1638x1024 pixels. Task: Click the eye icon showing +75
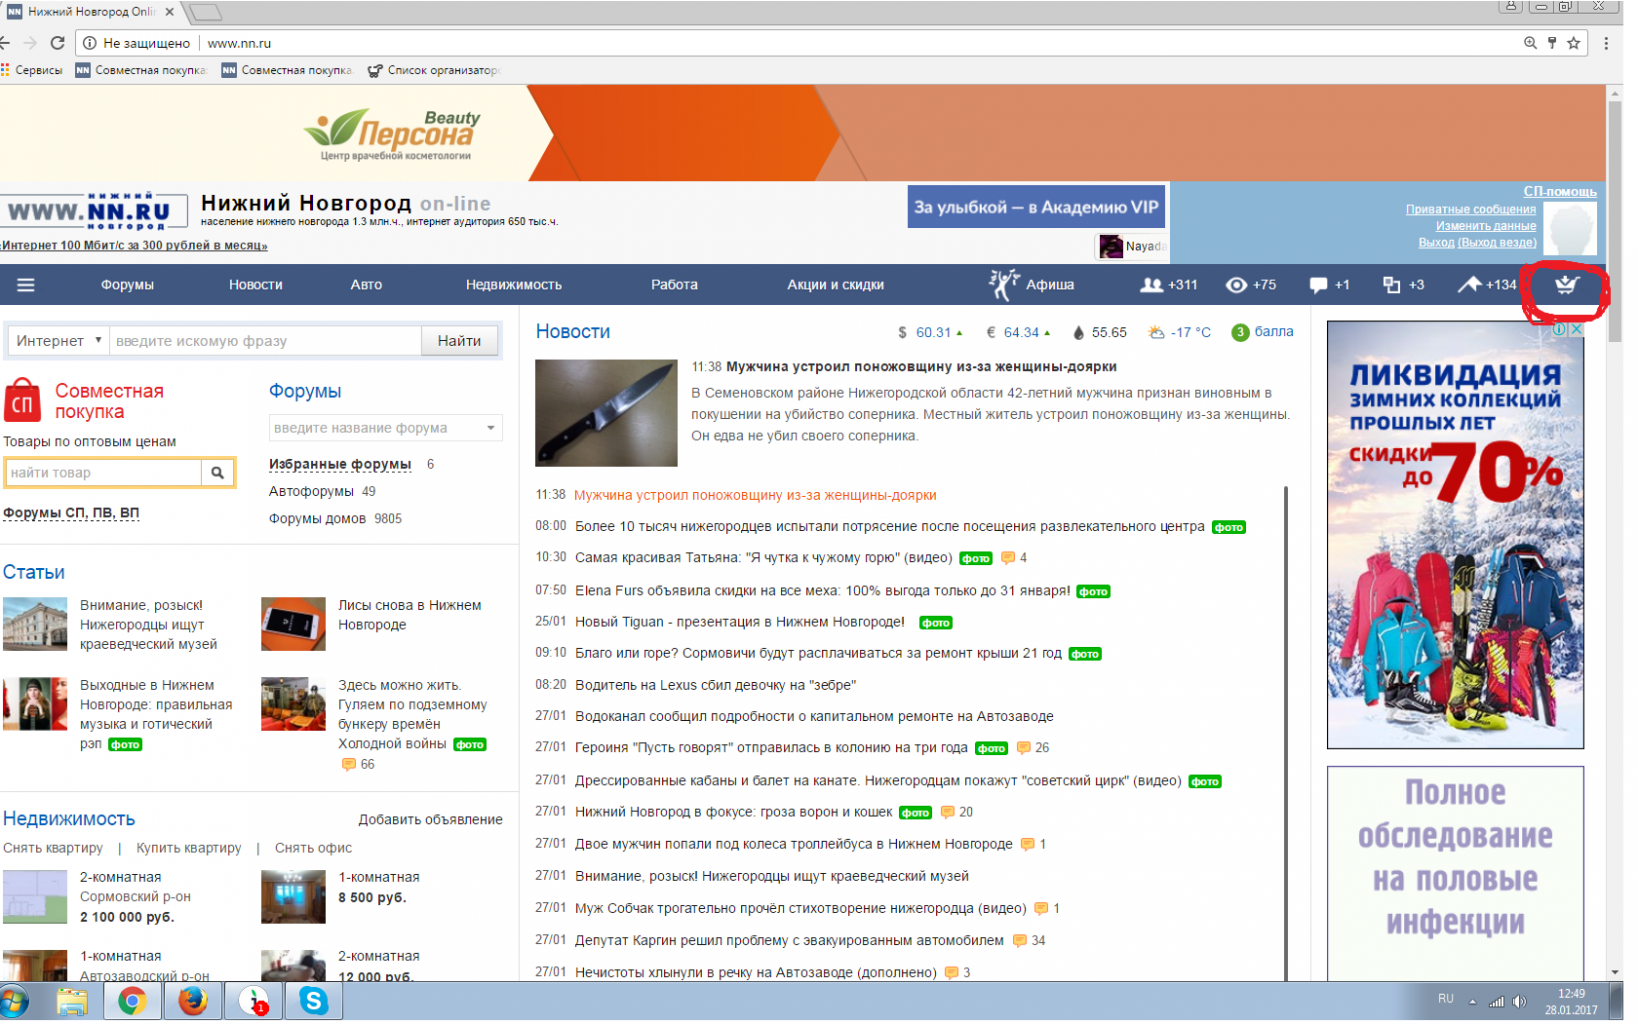(x=1236, y=285)
